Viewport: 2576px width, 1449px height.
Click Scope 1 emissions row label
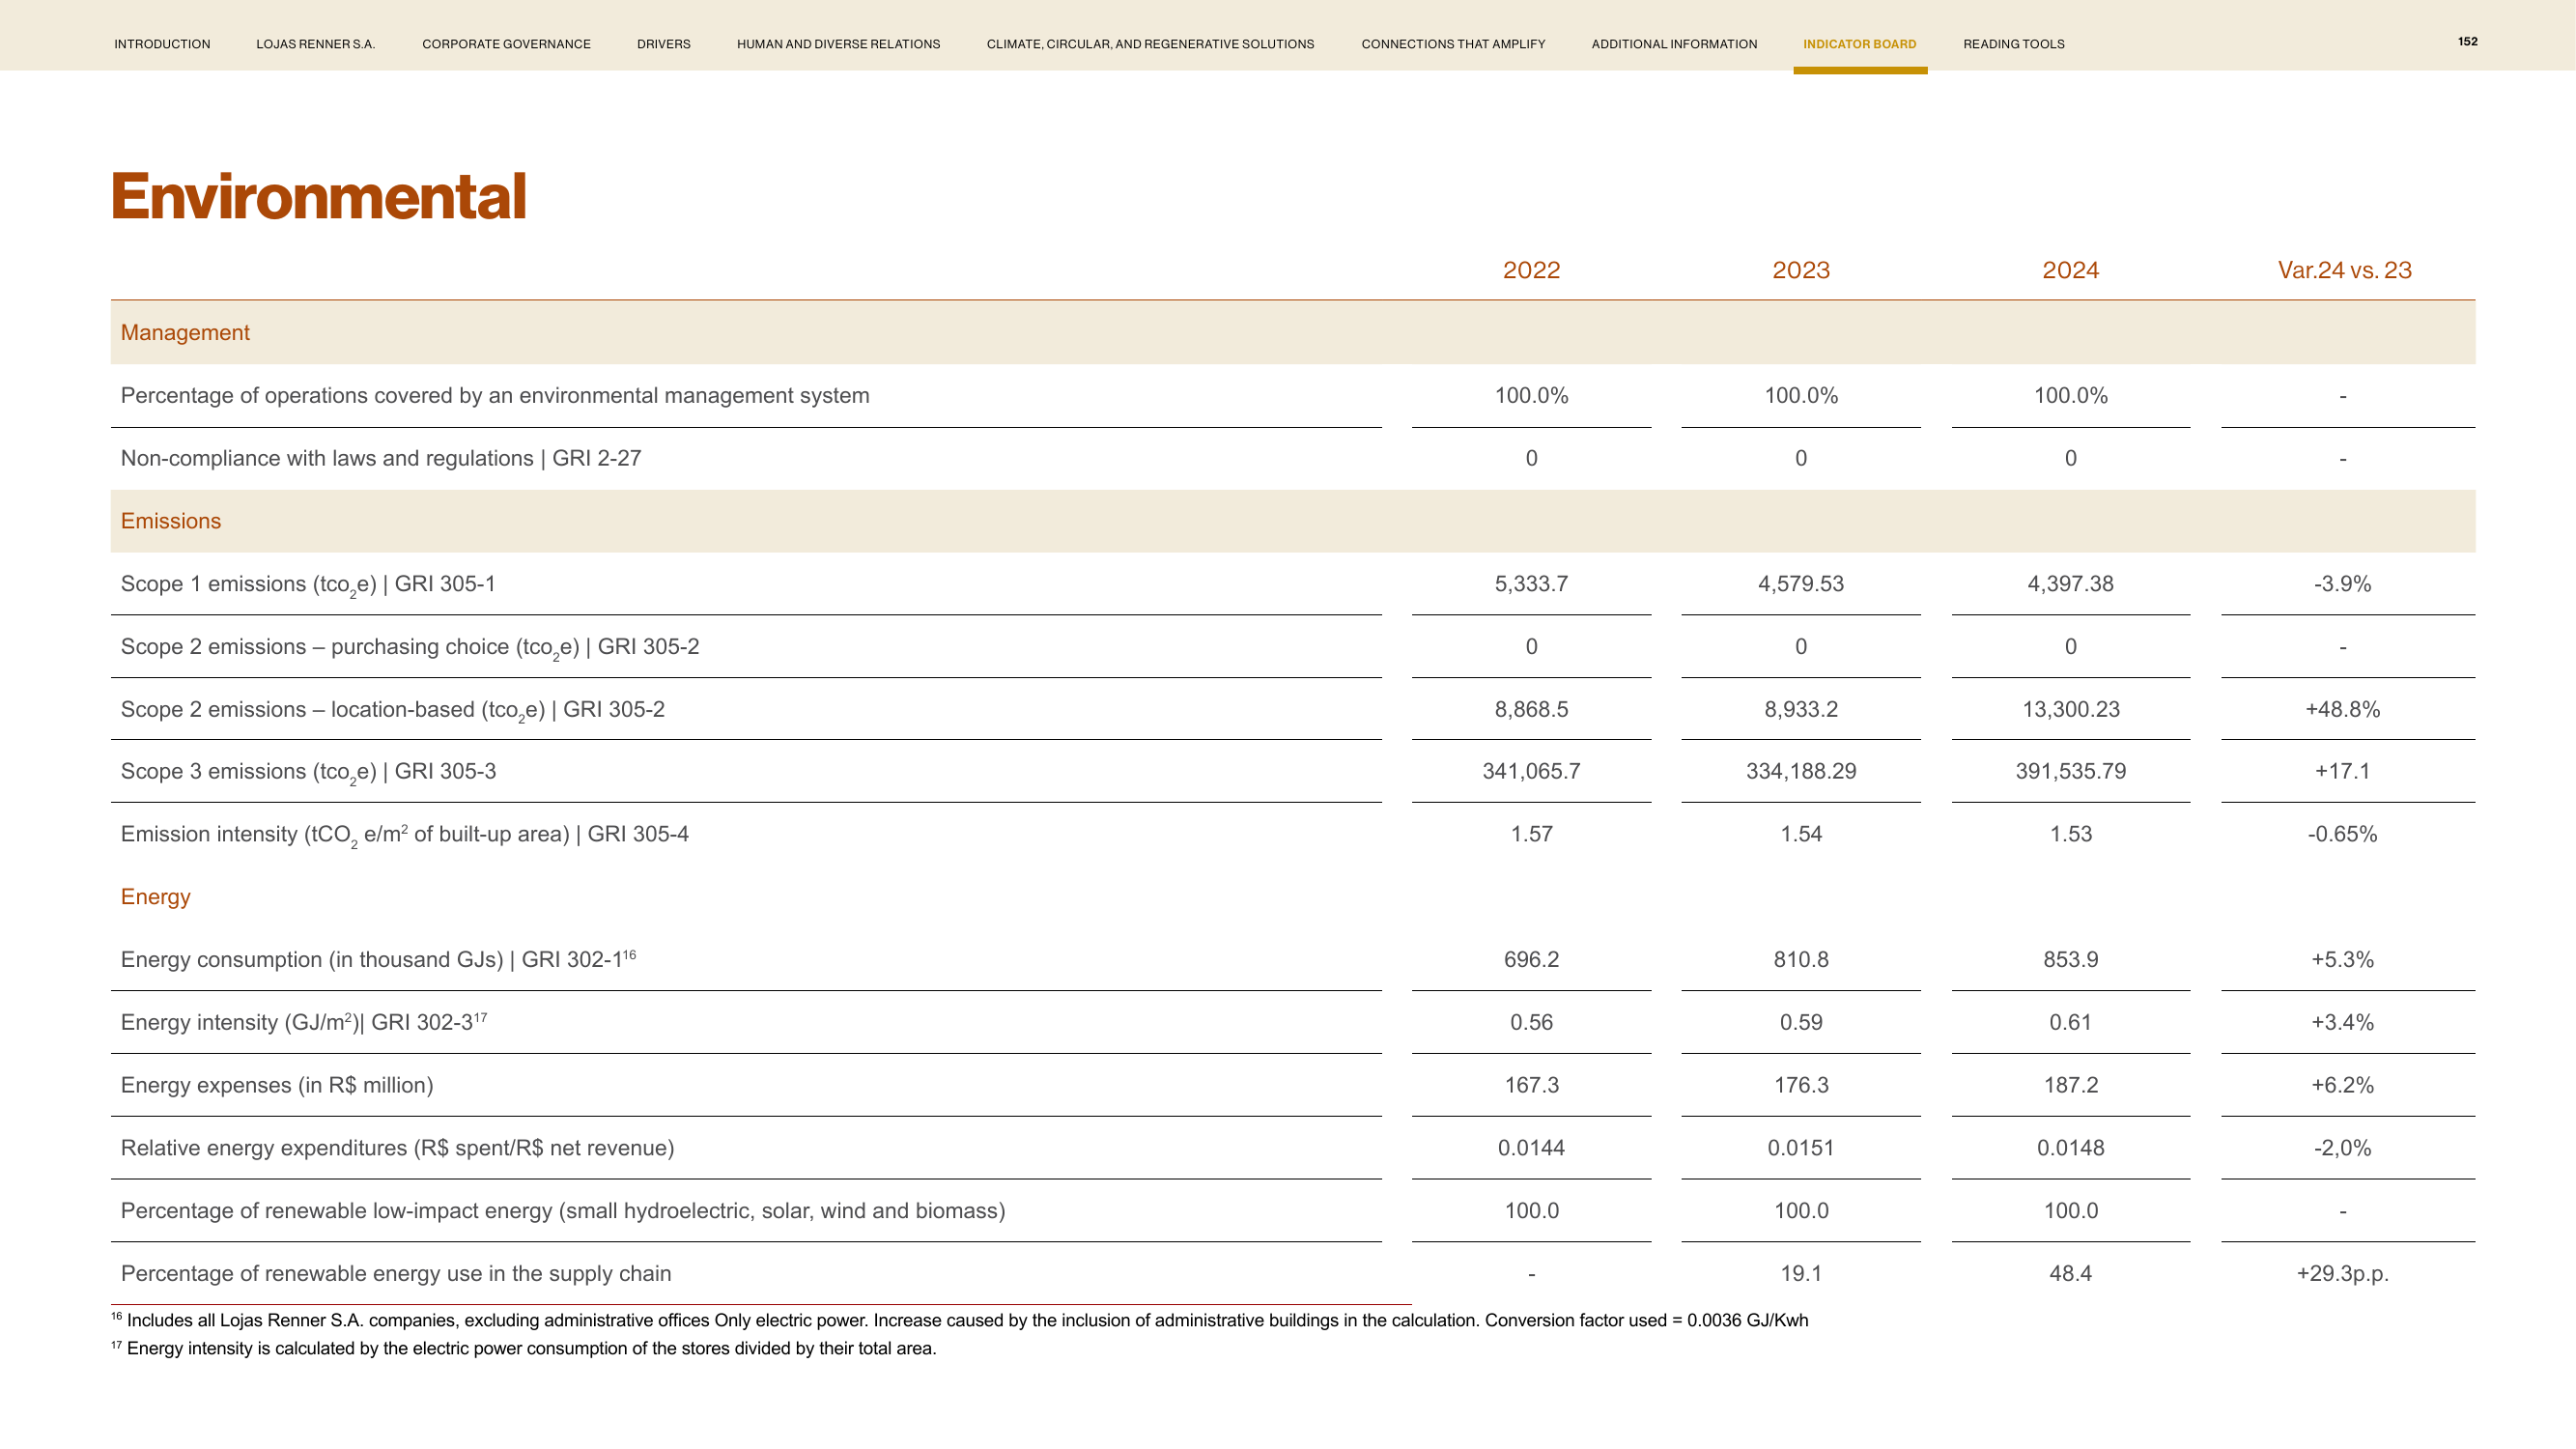click(x=308, y=585)
